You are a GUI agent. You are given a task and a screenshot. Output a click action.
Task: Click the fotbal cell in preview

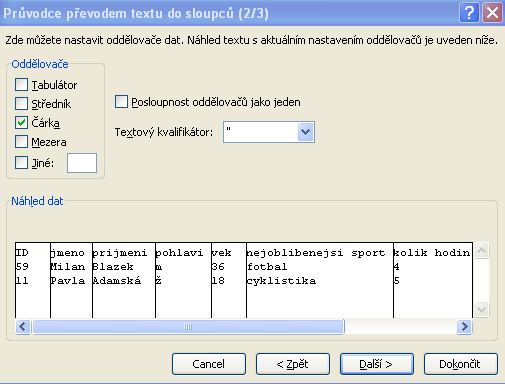click(x=267, y=267)
